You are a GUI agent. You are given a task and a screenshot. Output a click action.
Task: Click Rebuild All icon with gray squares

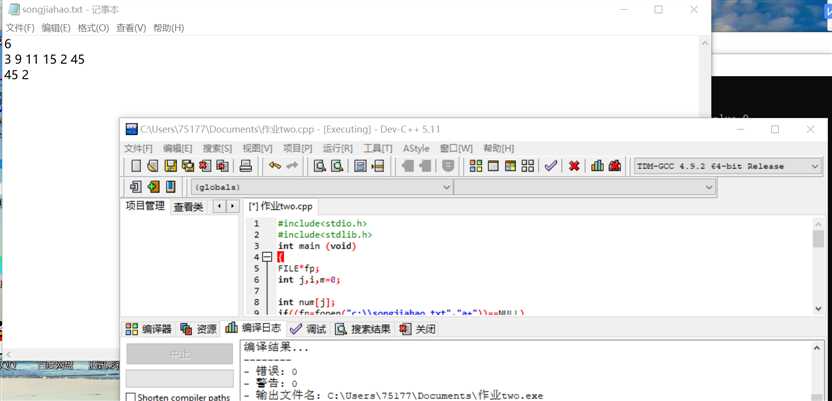(527, 166)
